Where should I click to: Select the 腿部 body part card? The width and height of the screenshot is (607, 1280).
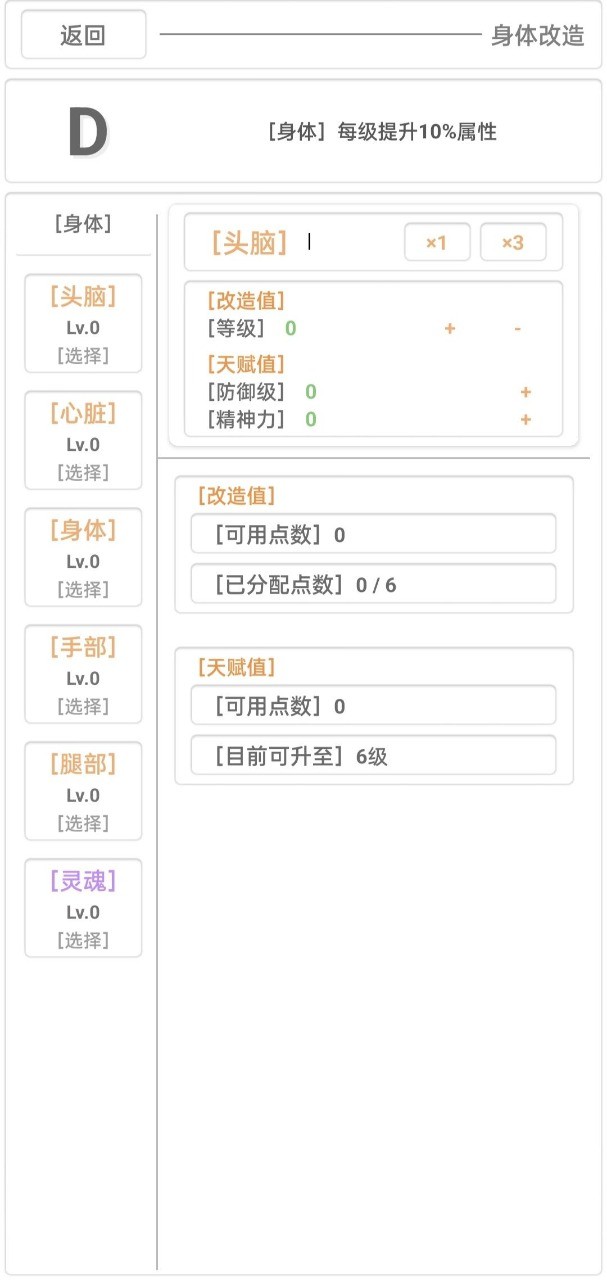tap(83, 791)
